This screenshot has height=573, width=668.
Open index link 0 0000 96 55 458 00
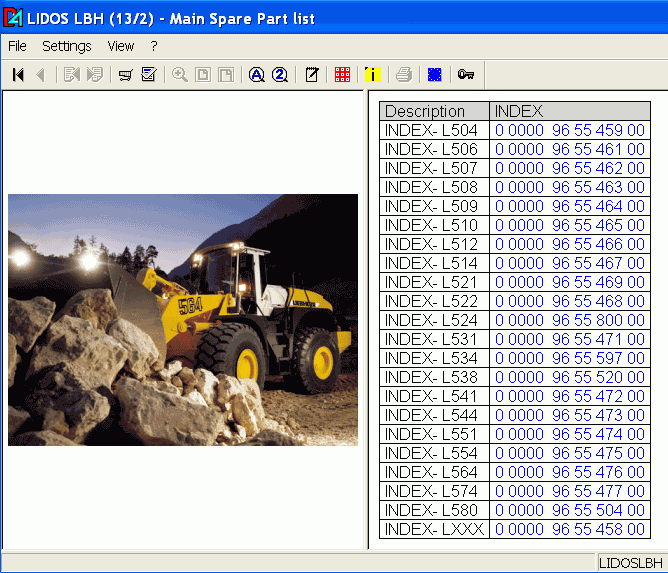(570, 529)
